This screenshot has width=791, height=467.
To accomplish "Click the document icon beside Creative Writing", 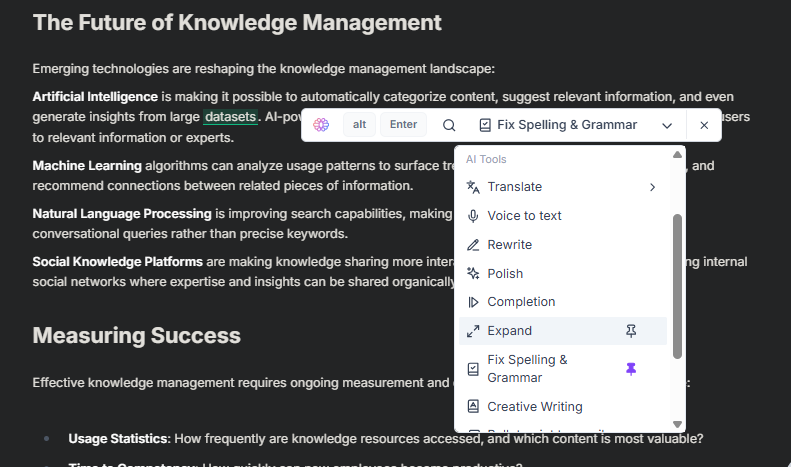I will pyautogui.click(x=473, y=406).
